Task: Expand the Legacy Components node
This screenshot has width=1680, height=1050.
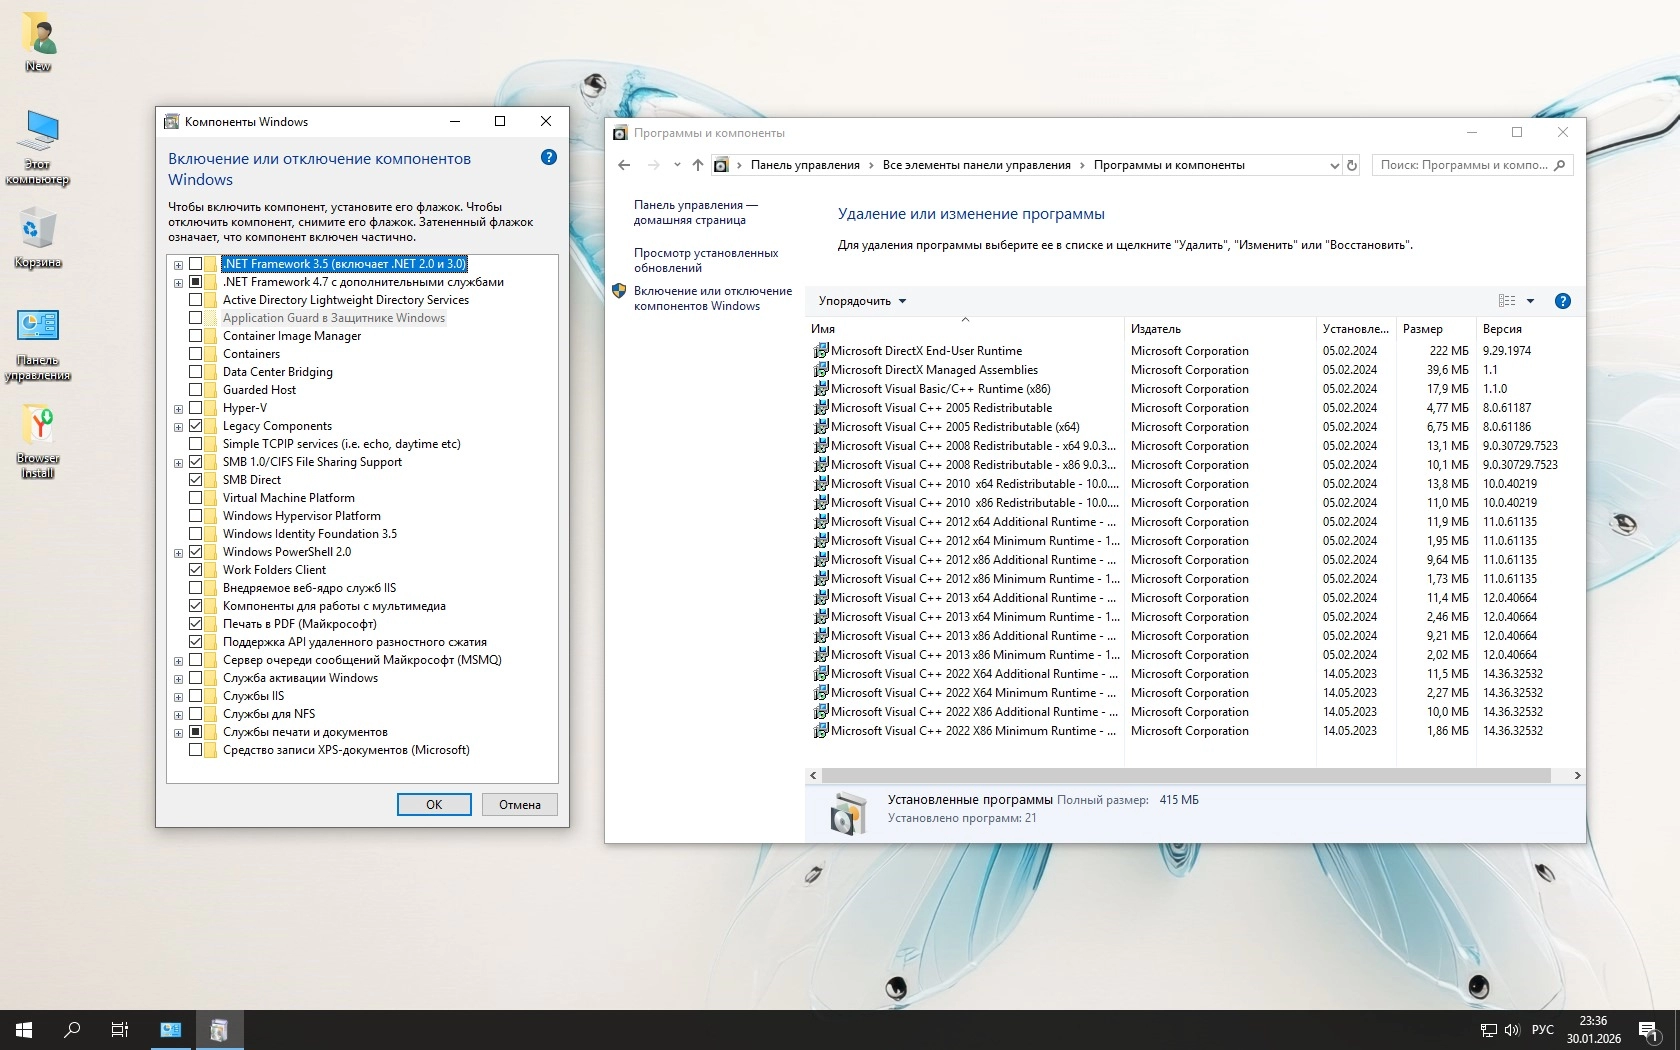Action: tap(179, 427)
